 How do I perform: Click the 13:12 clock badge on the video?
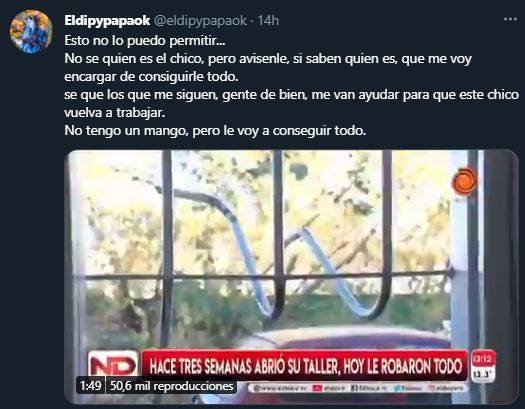point(483,359)
